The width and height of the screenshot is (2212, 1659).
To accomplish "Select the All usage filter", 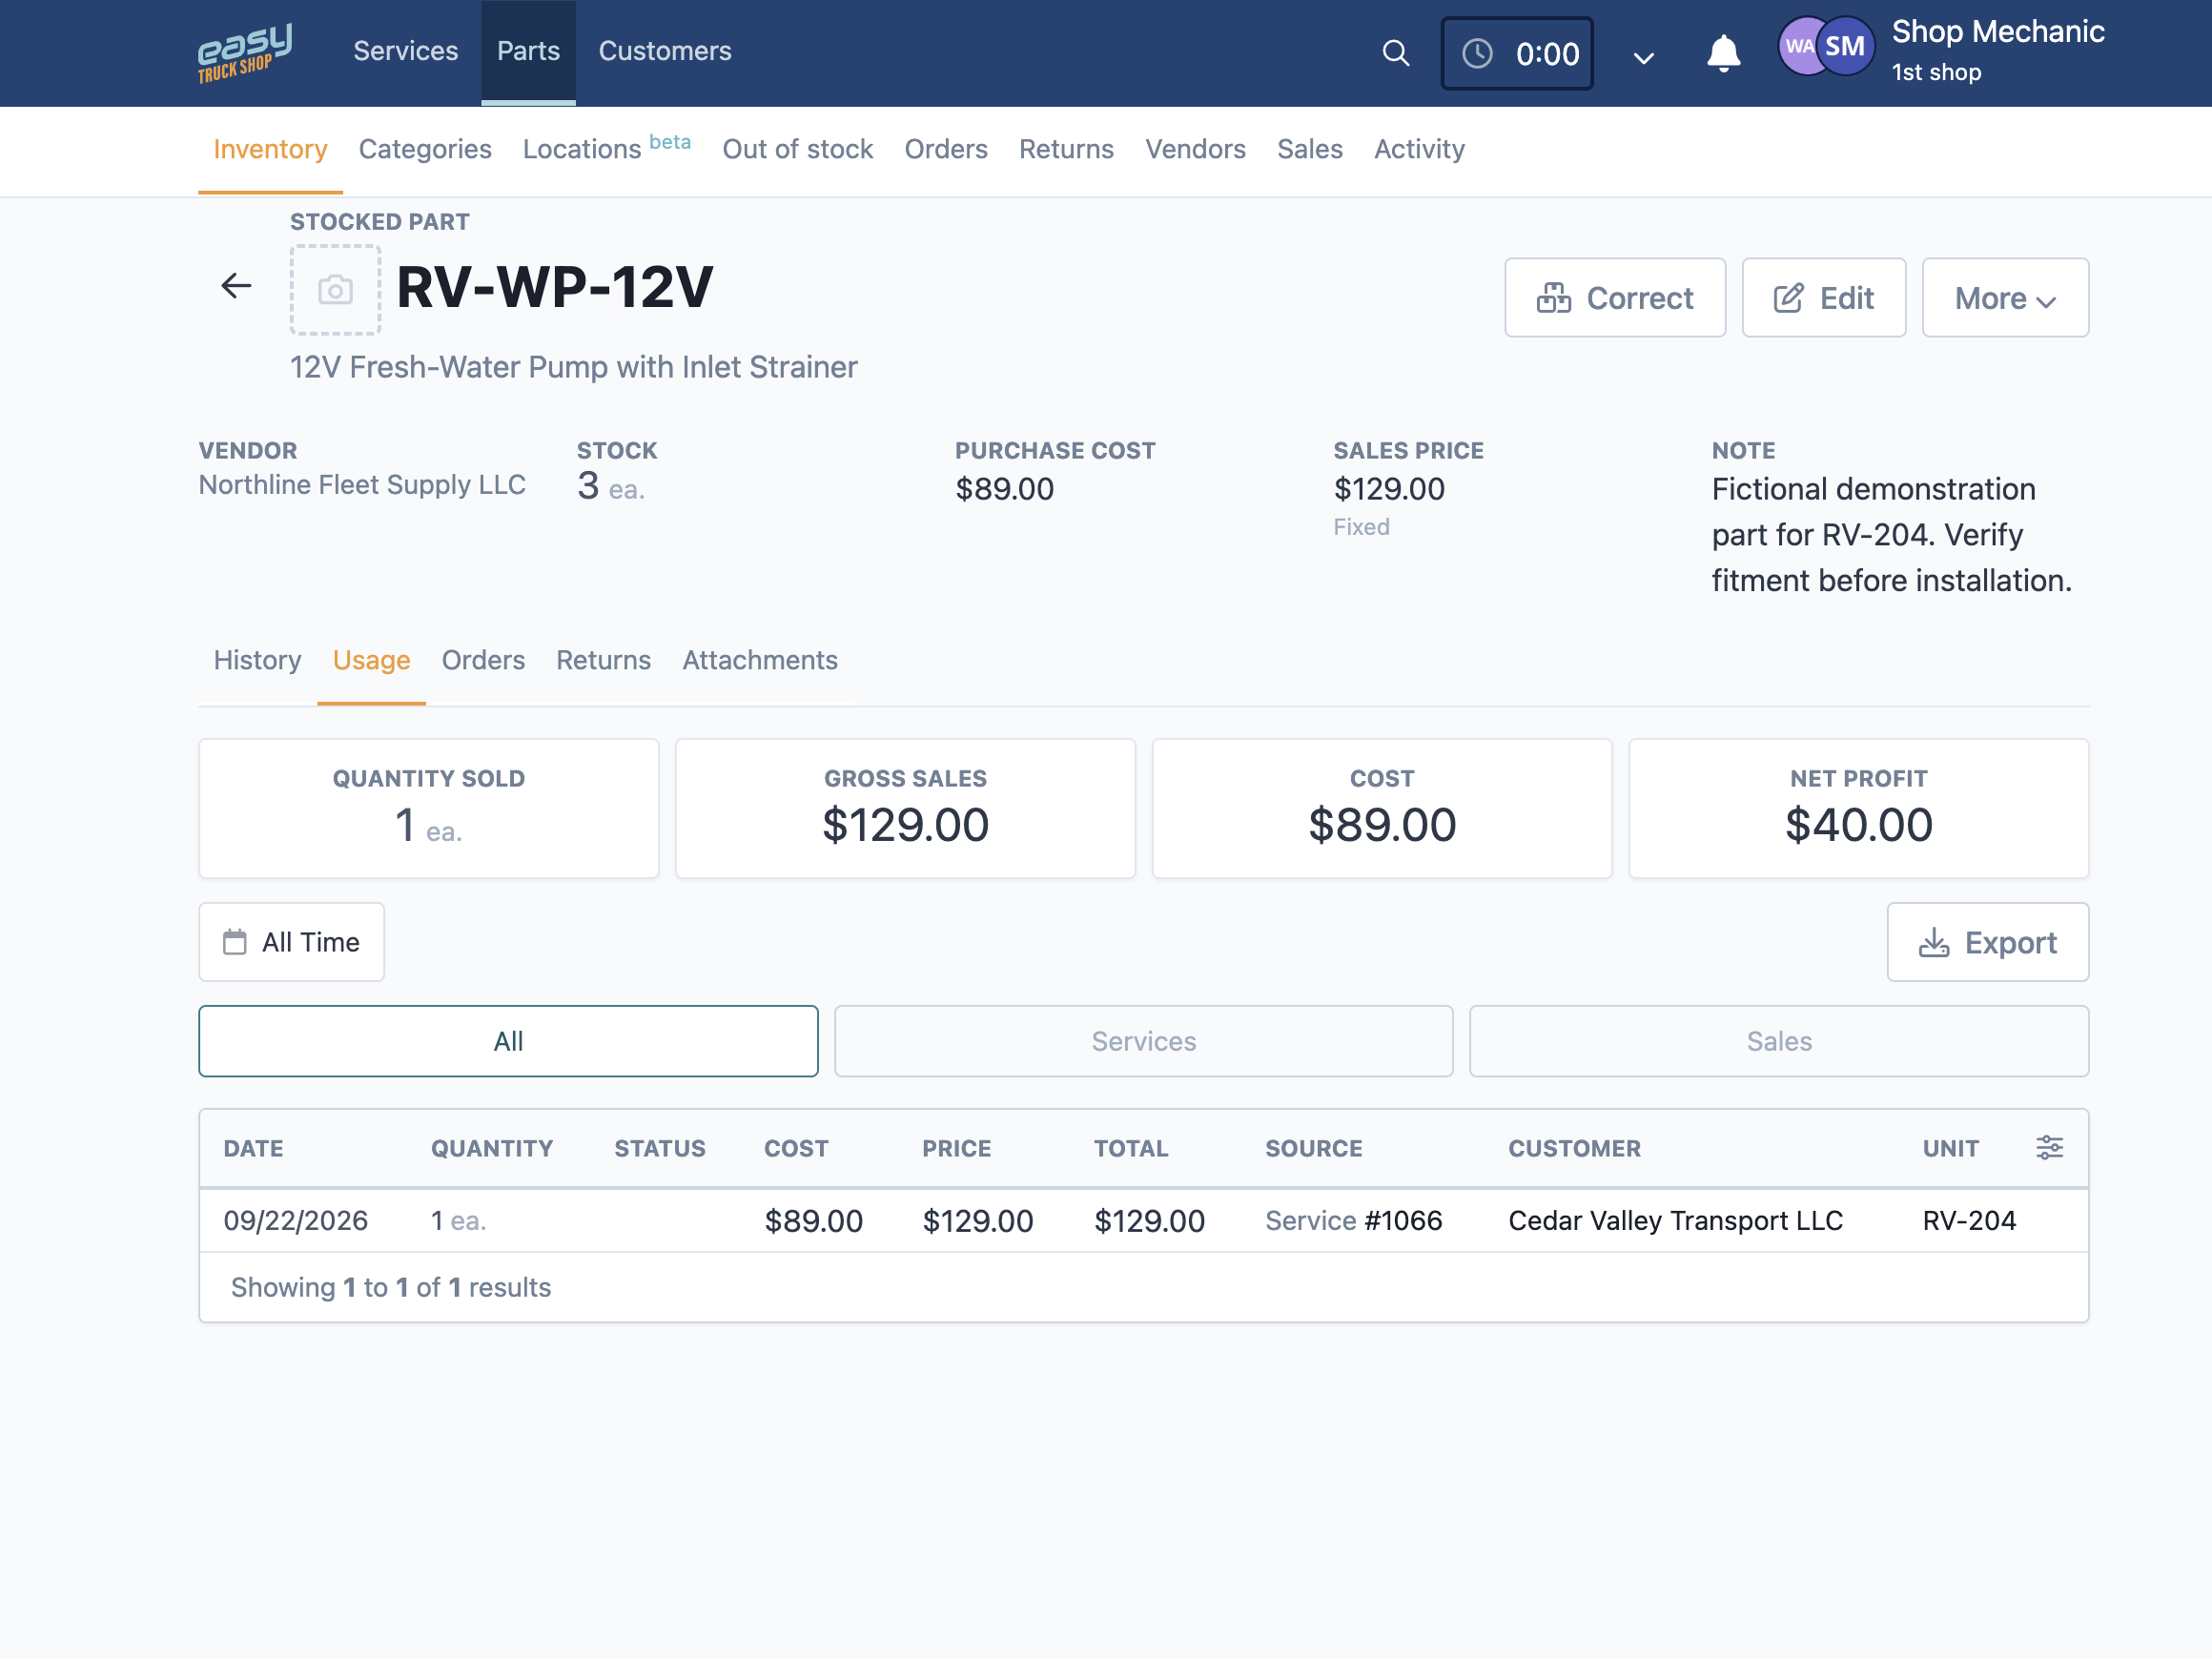I will tap(508, 1041).
